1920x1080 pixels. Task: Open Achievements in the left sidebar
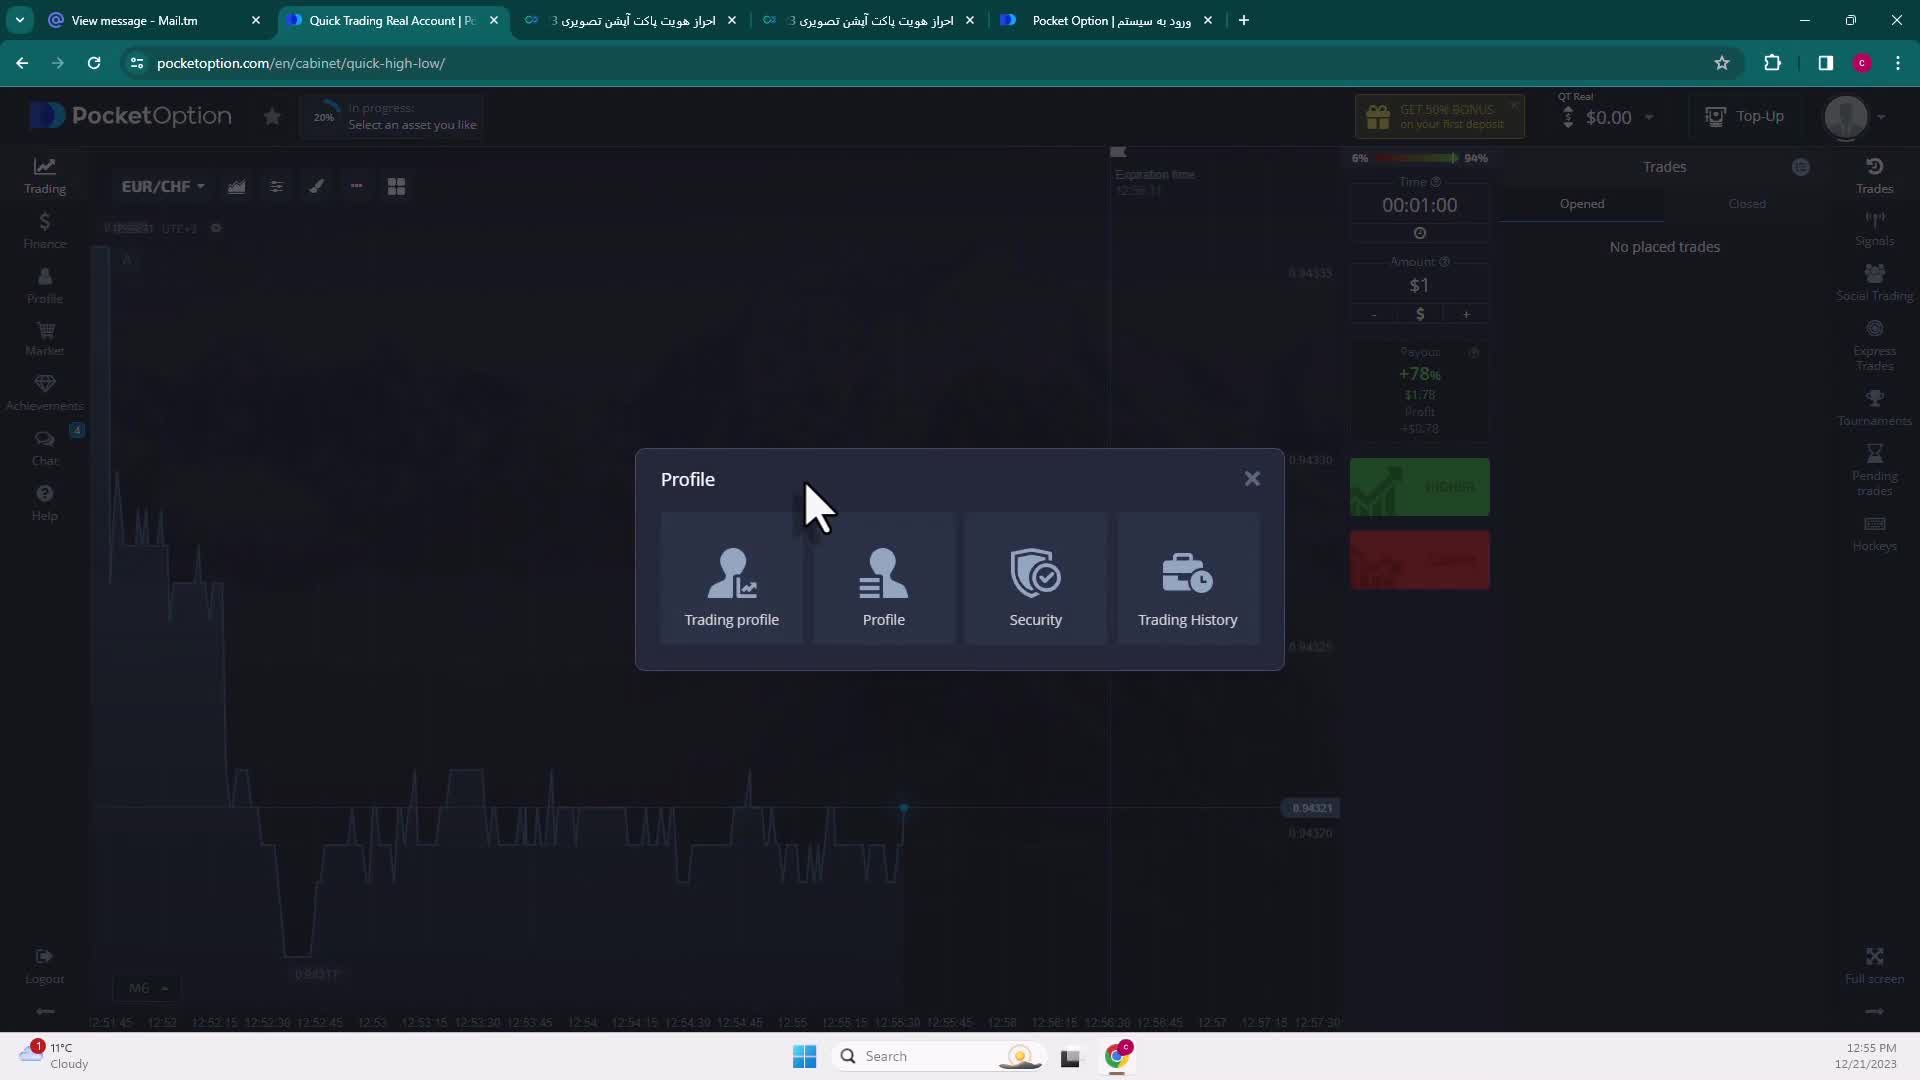[44, 393]
